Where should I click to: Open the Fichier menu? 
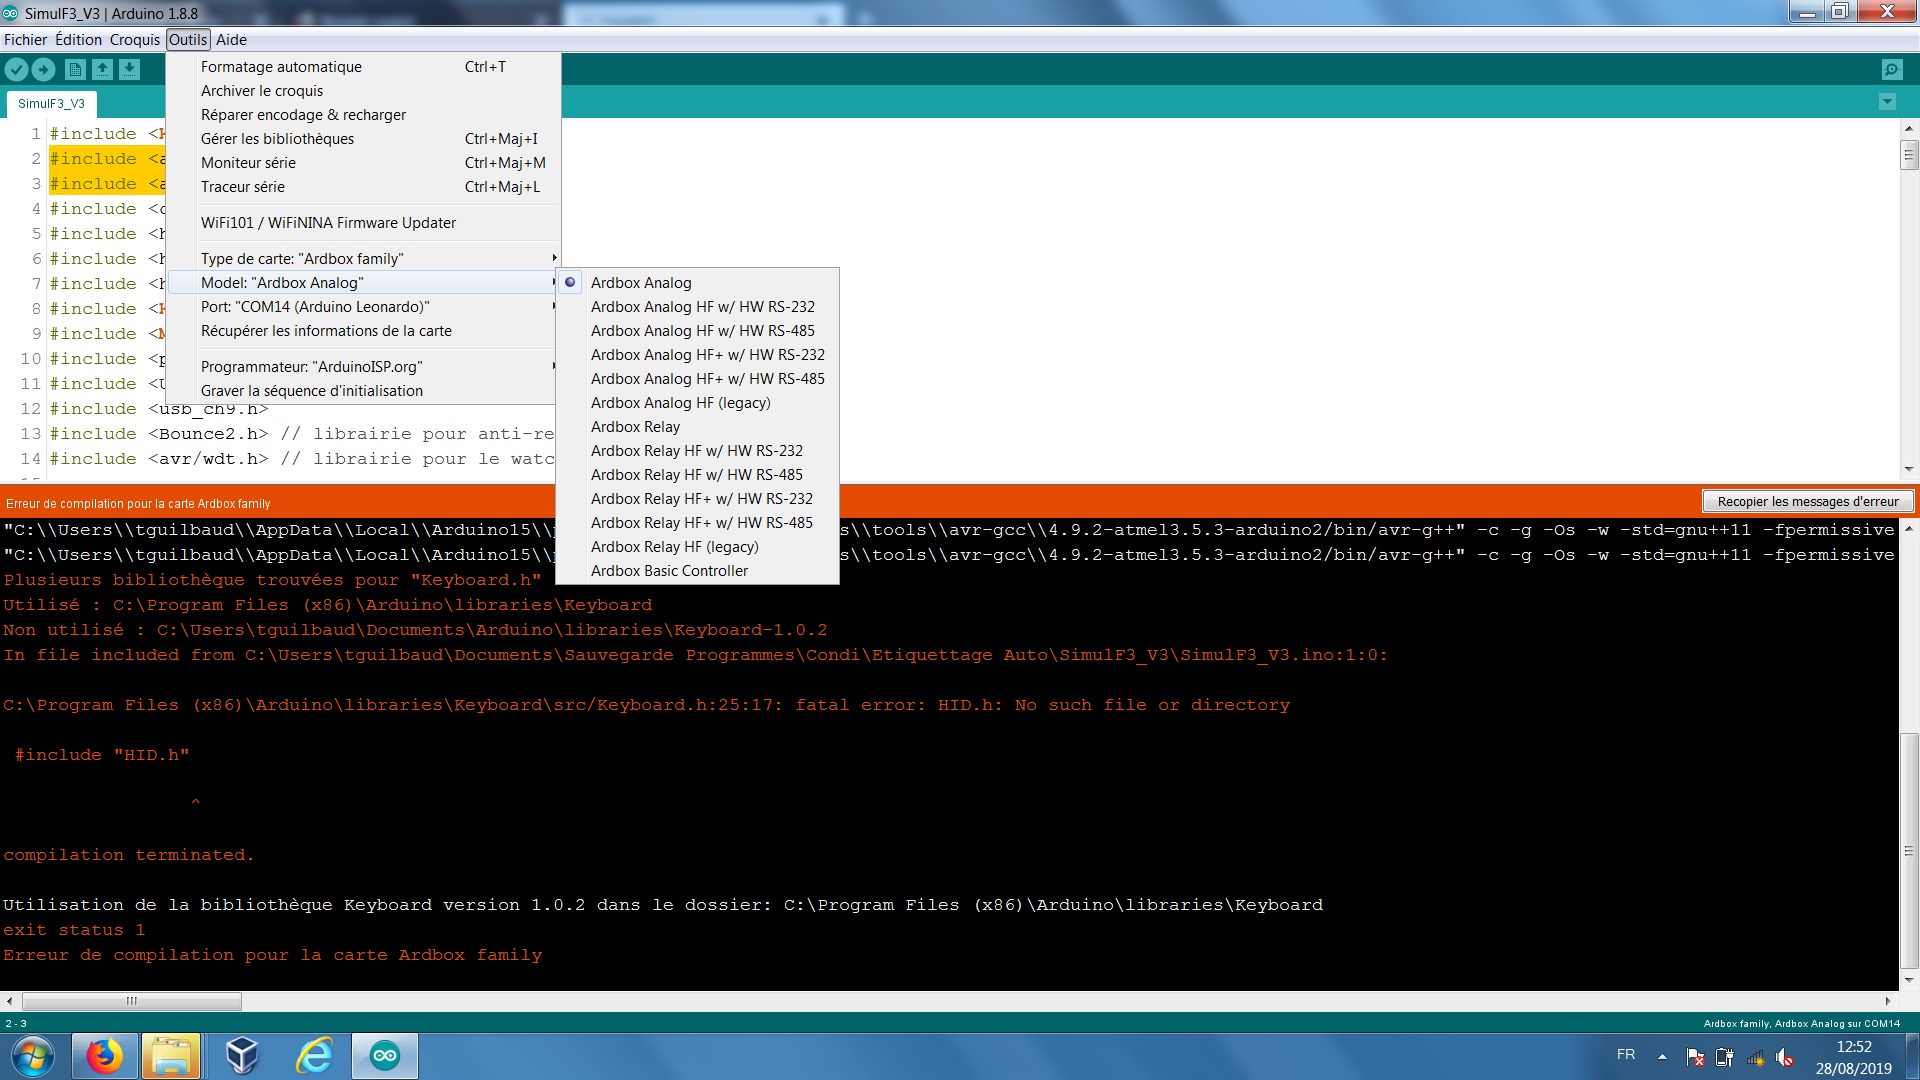point(26,39)
